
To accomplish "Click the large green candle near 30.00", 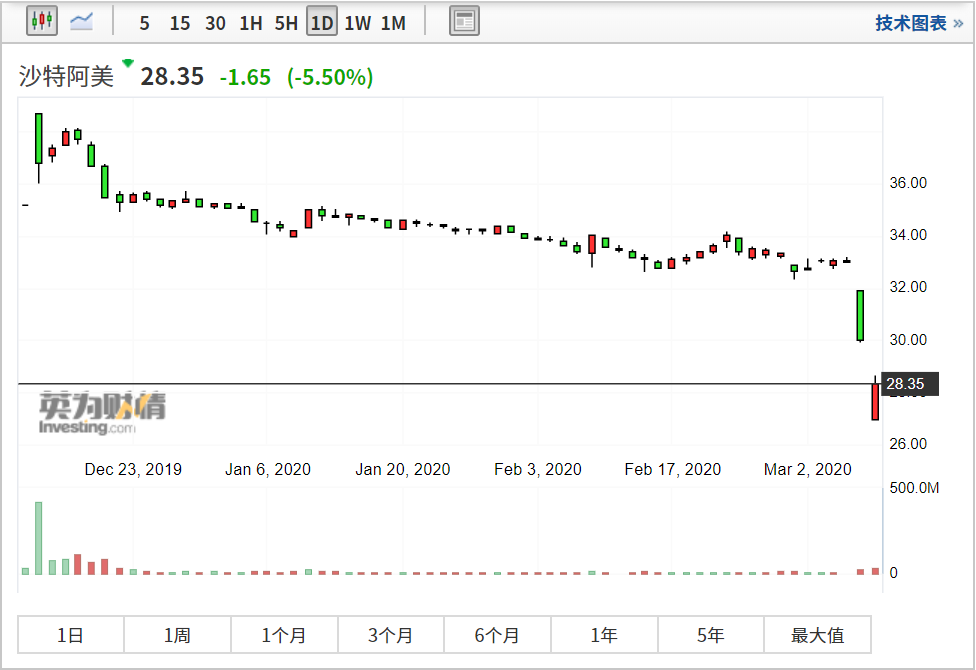I will tap(860, 315).
